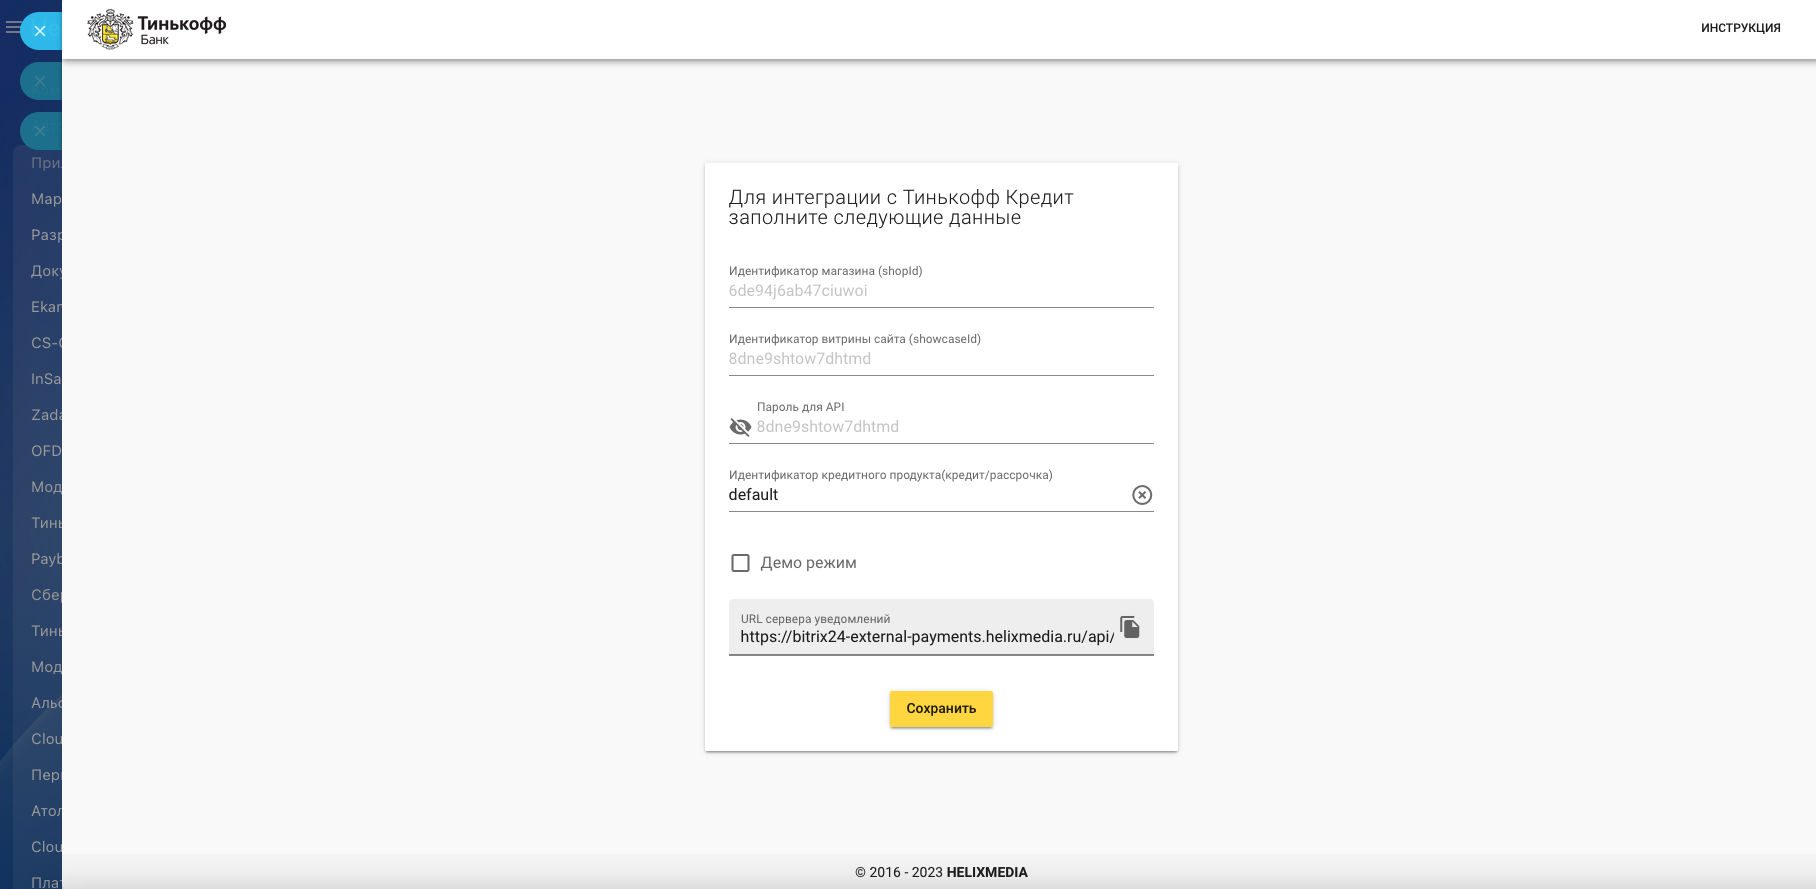
Task: Save settings with the Сохранить button
Action: coord(941,709)
